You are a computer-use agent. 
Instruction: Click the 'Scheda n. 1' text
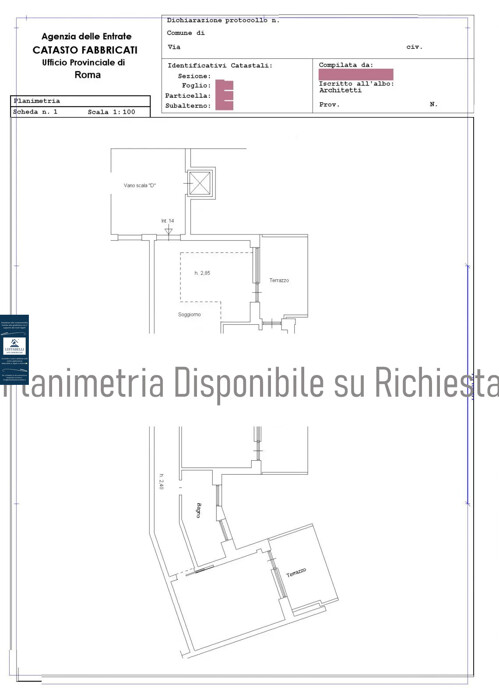pyautogui.click(x=35, y=112)
